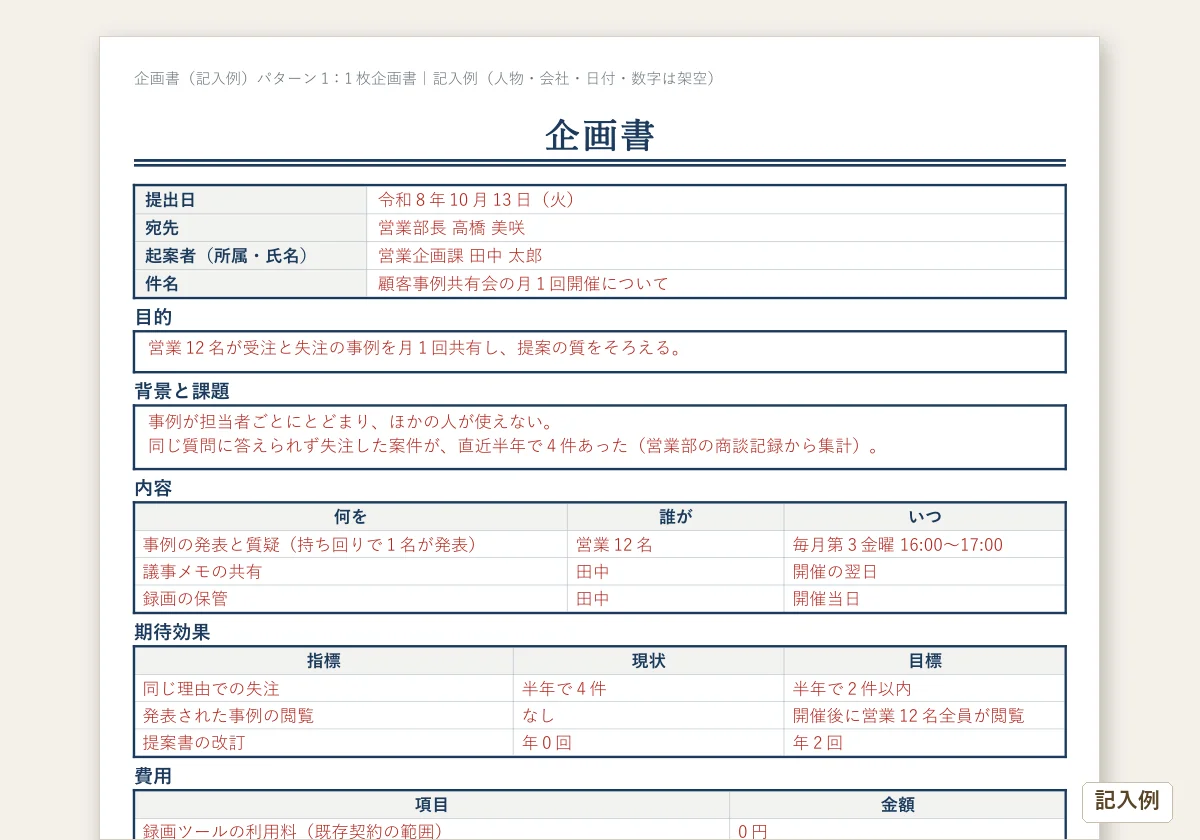Click the 何を column header
1200x840 pixels.
click(351, 517)
